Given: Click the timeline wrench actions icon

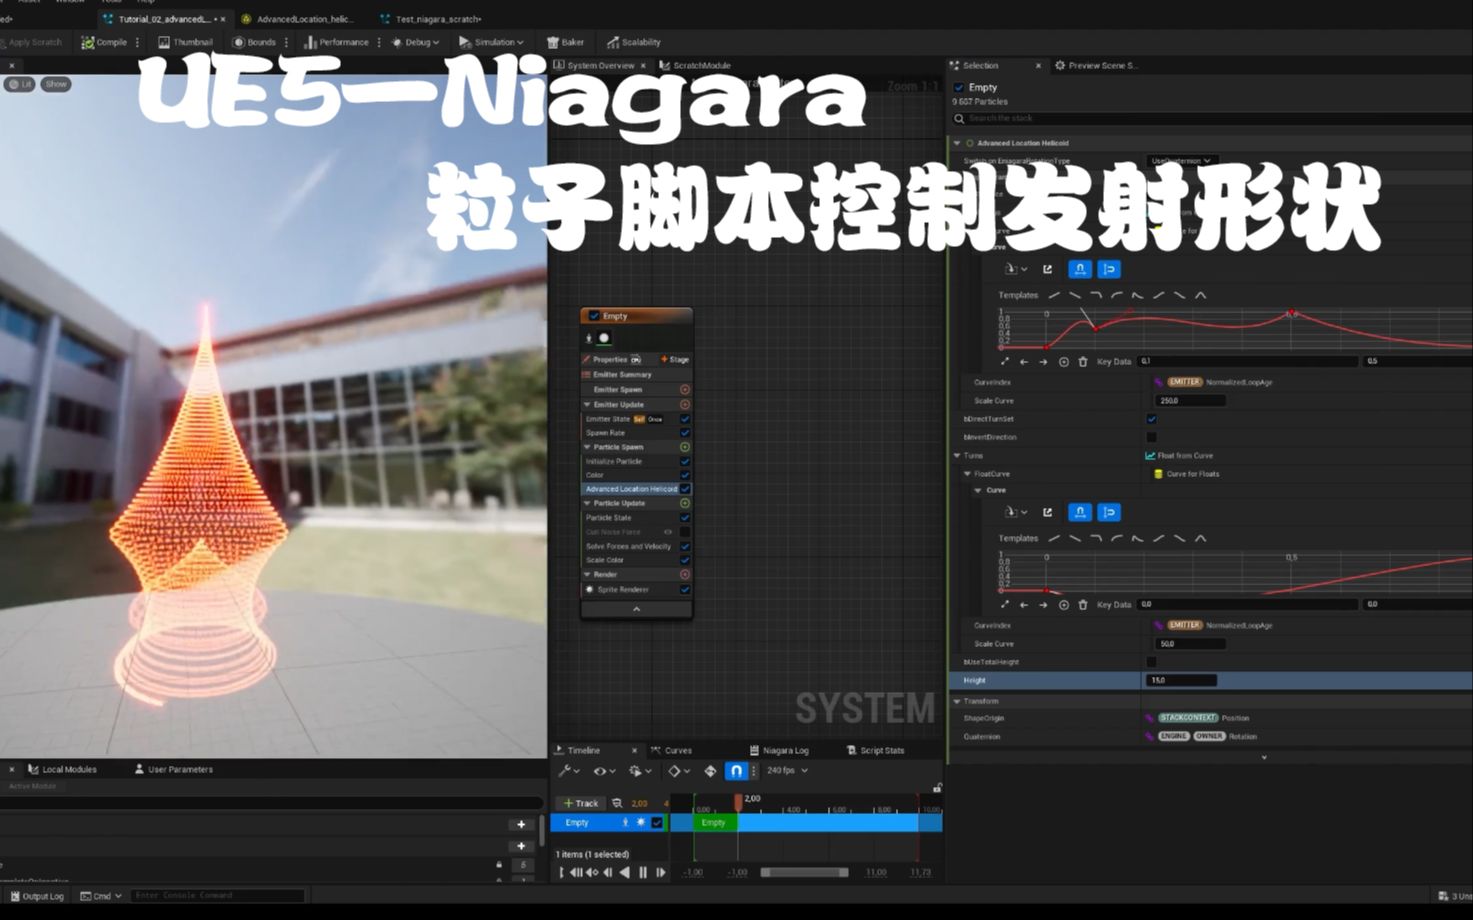Looking at the screenshot, I should pos(568,771).
